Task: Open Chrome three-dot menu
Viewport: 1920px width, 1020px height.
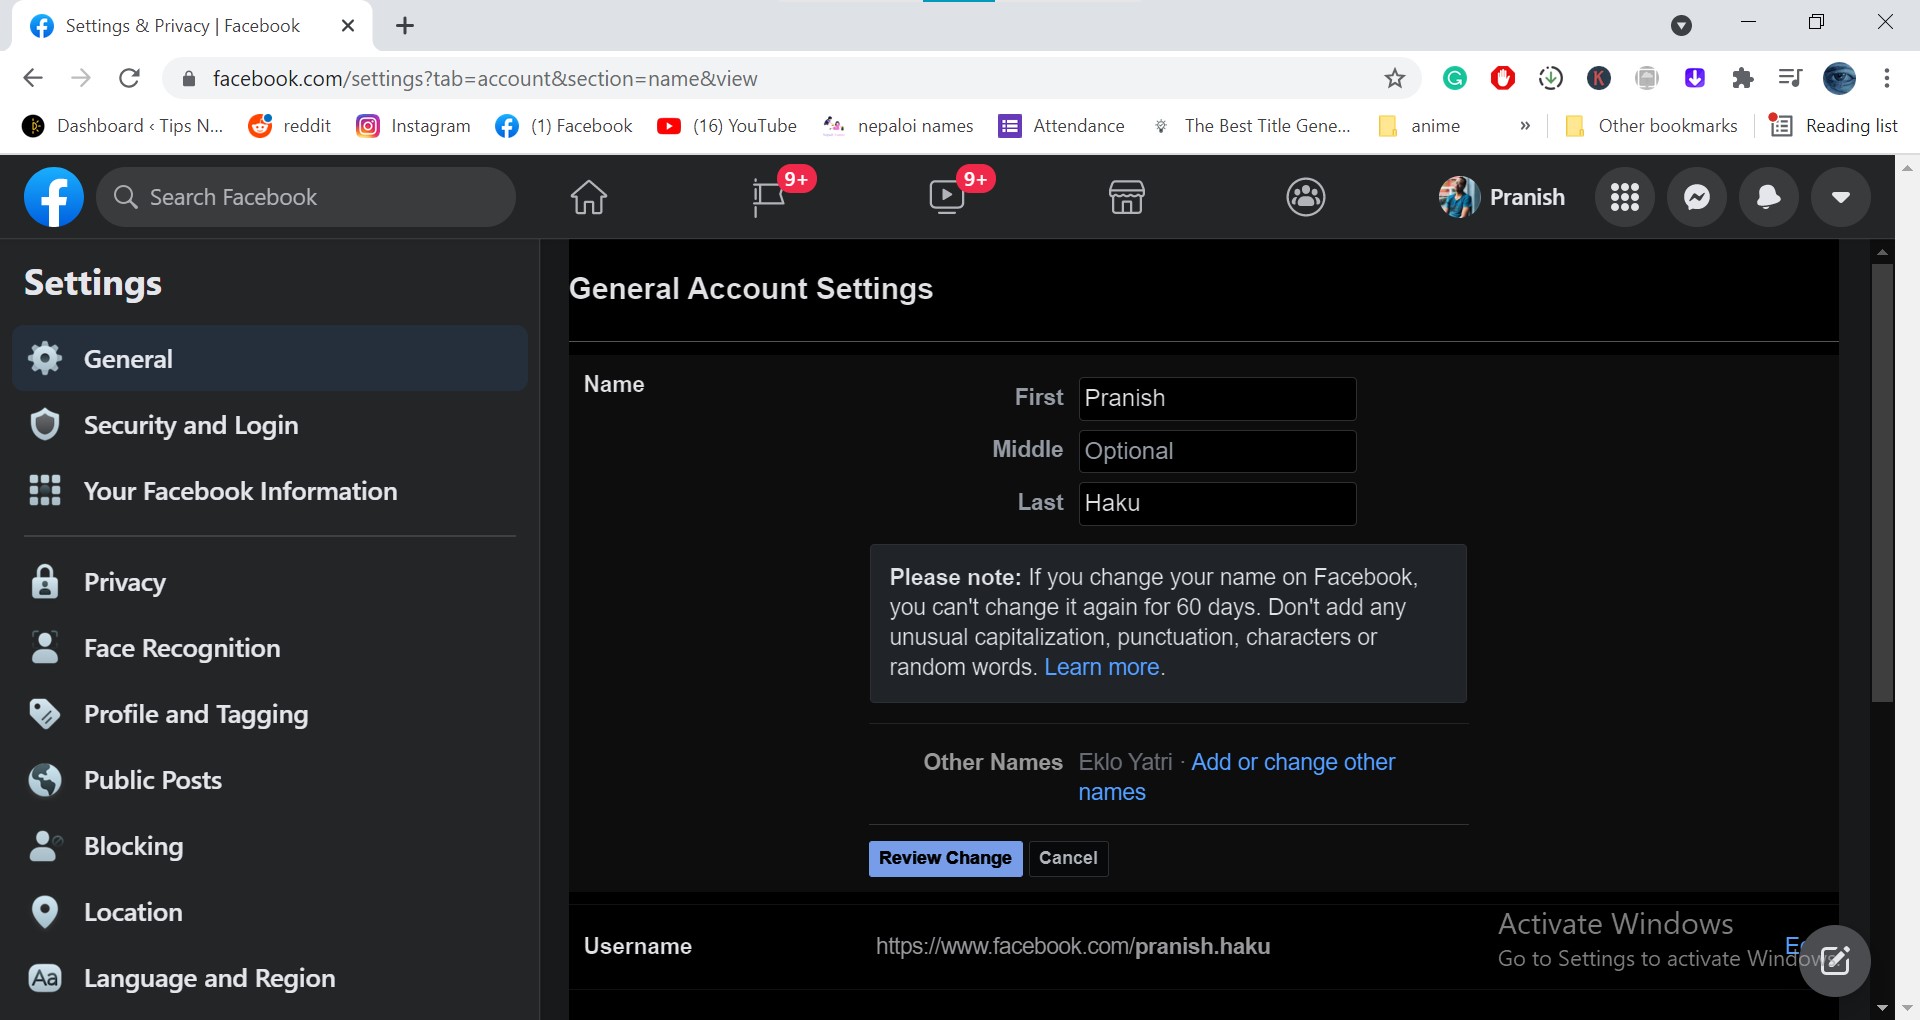Action: [x=1887, y=78]
